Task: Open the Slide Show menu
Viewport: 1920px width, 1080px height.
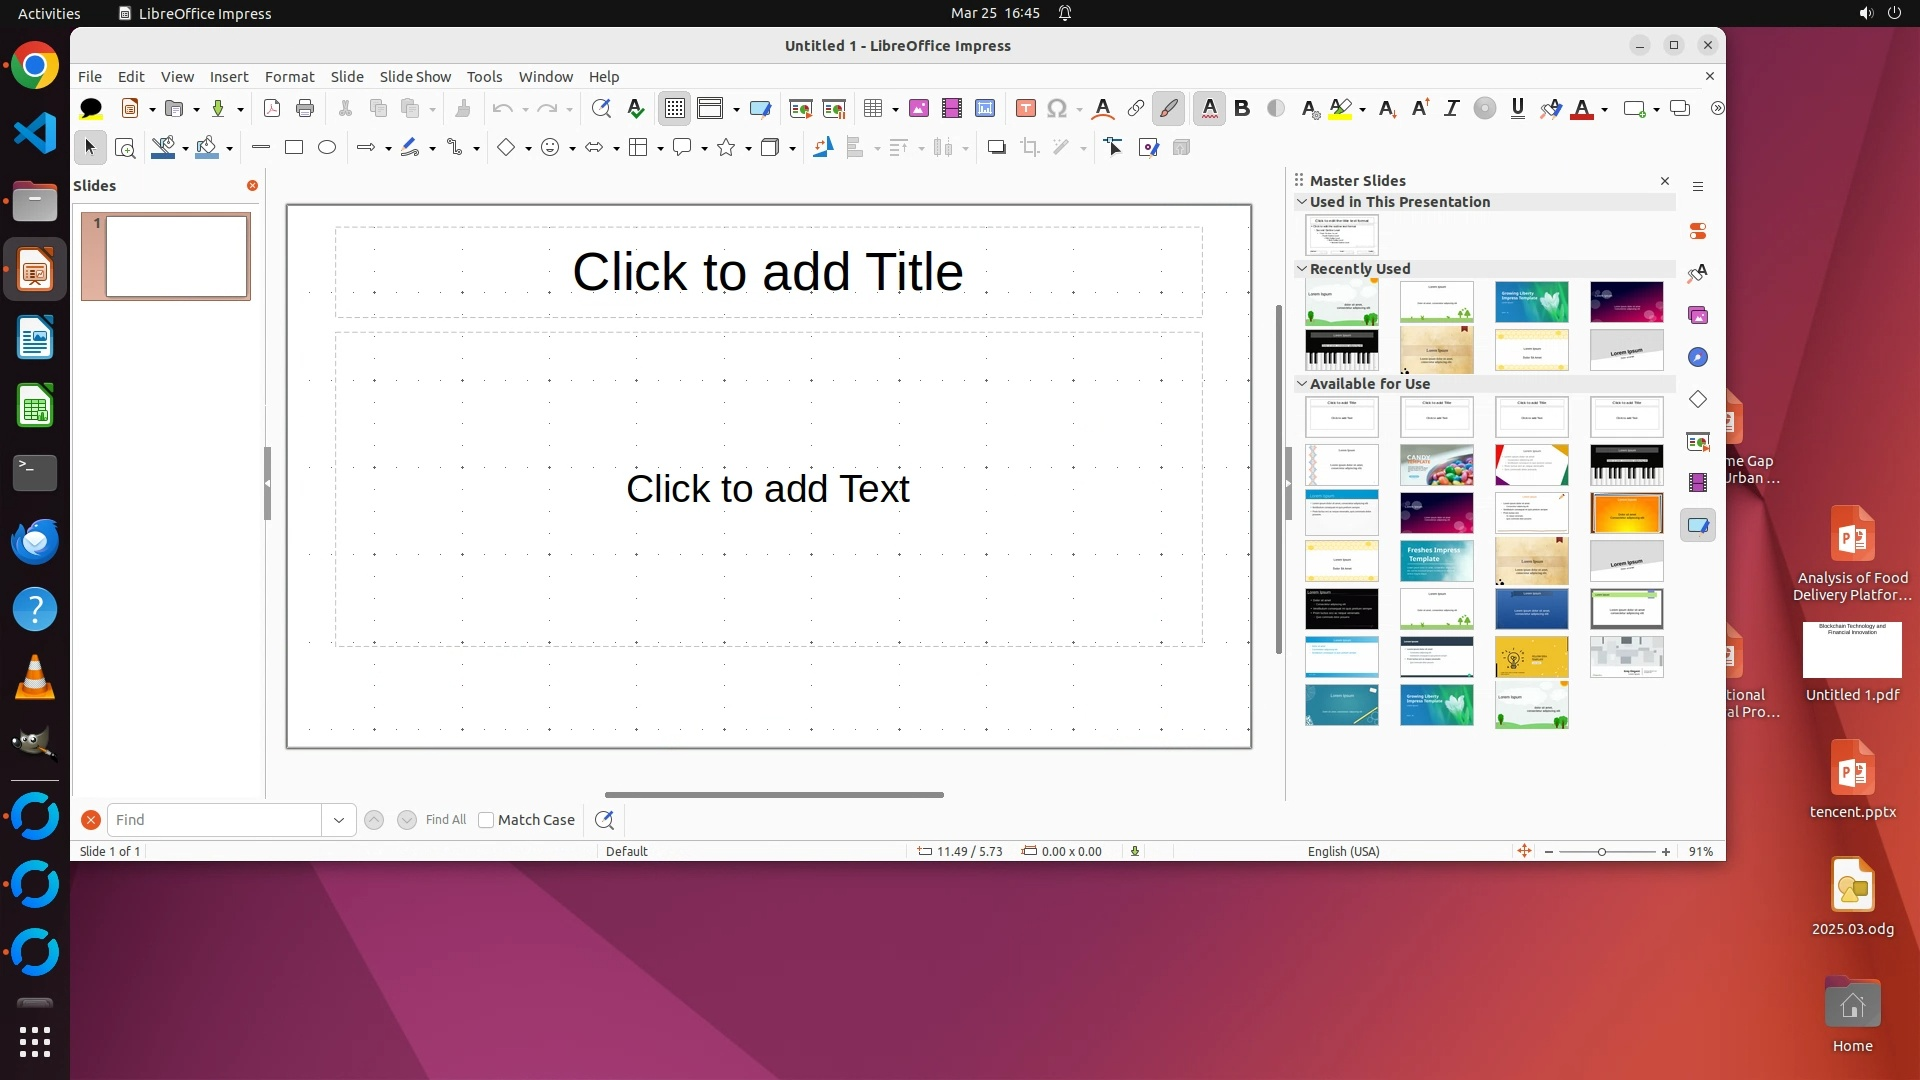Action: [415, 76]
